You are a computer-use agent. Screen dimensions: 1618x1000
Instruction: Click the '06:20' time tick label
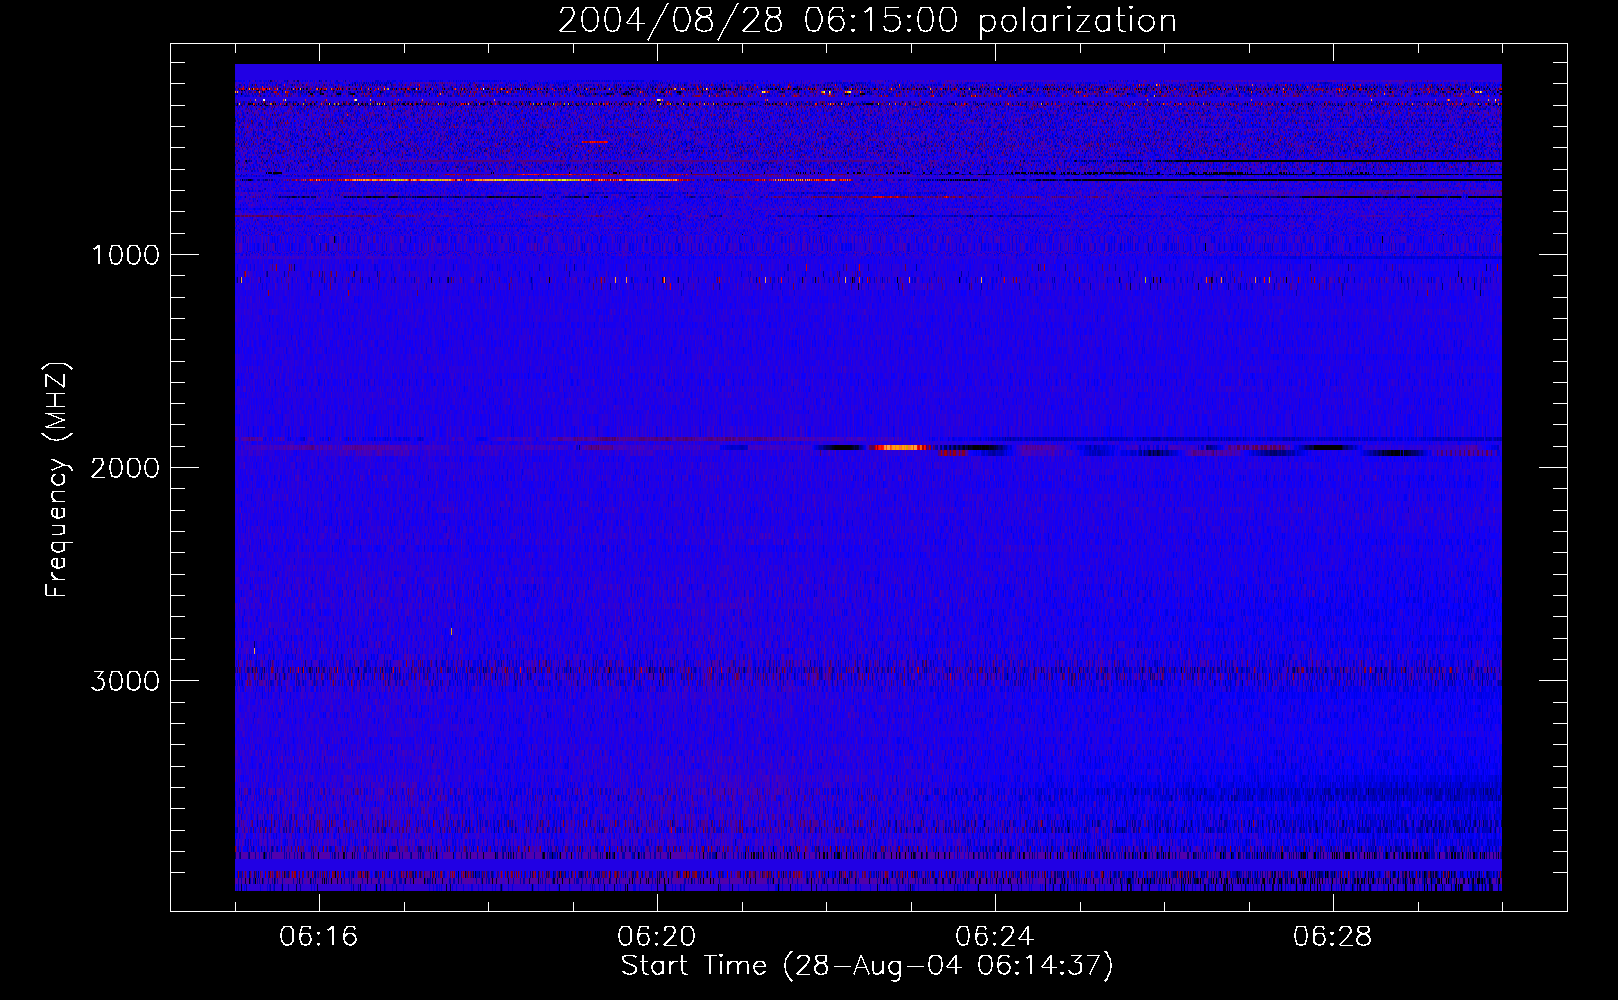coord(657,937)
